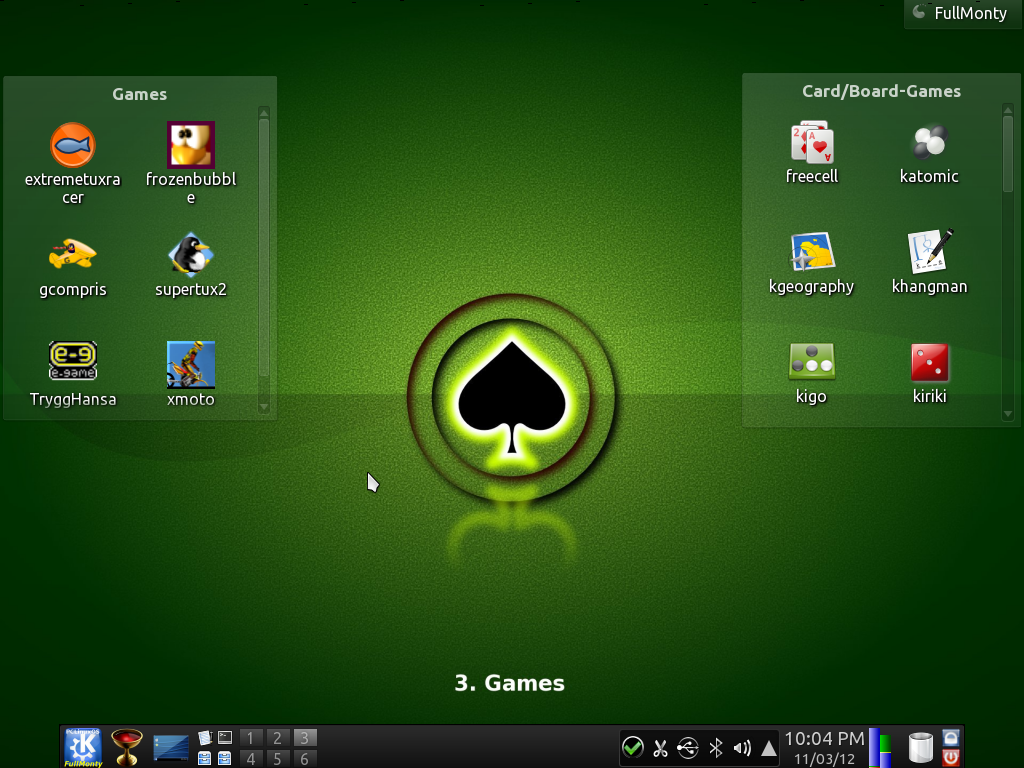Open the frozenbubble game icon
Screen dimensions: 1024x768
point(191,145)
